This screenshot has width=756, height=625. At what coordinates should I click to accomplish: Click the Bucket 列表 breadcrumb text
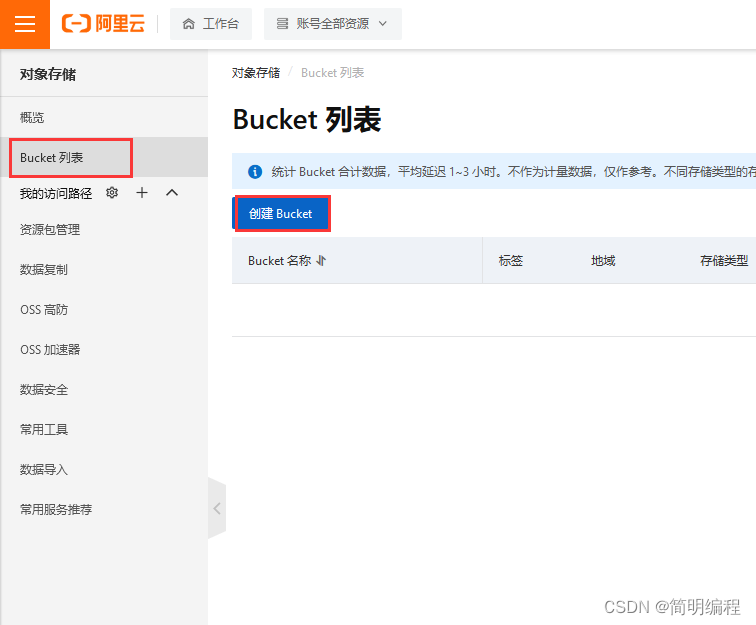[333, 73]
